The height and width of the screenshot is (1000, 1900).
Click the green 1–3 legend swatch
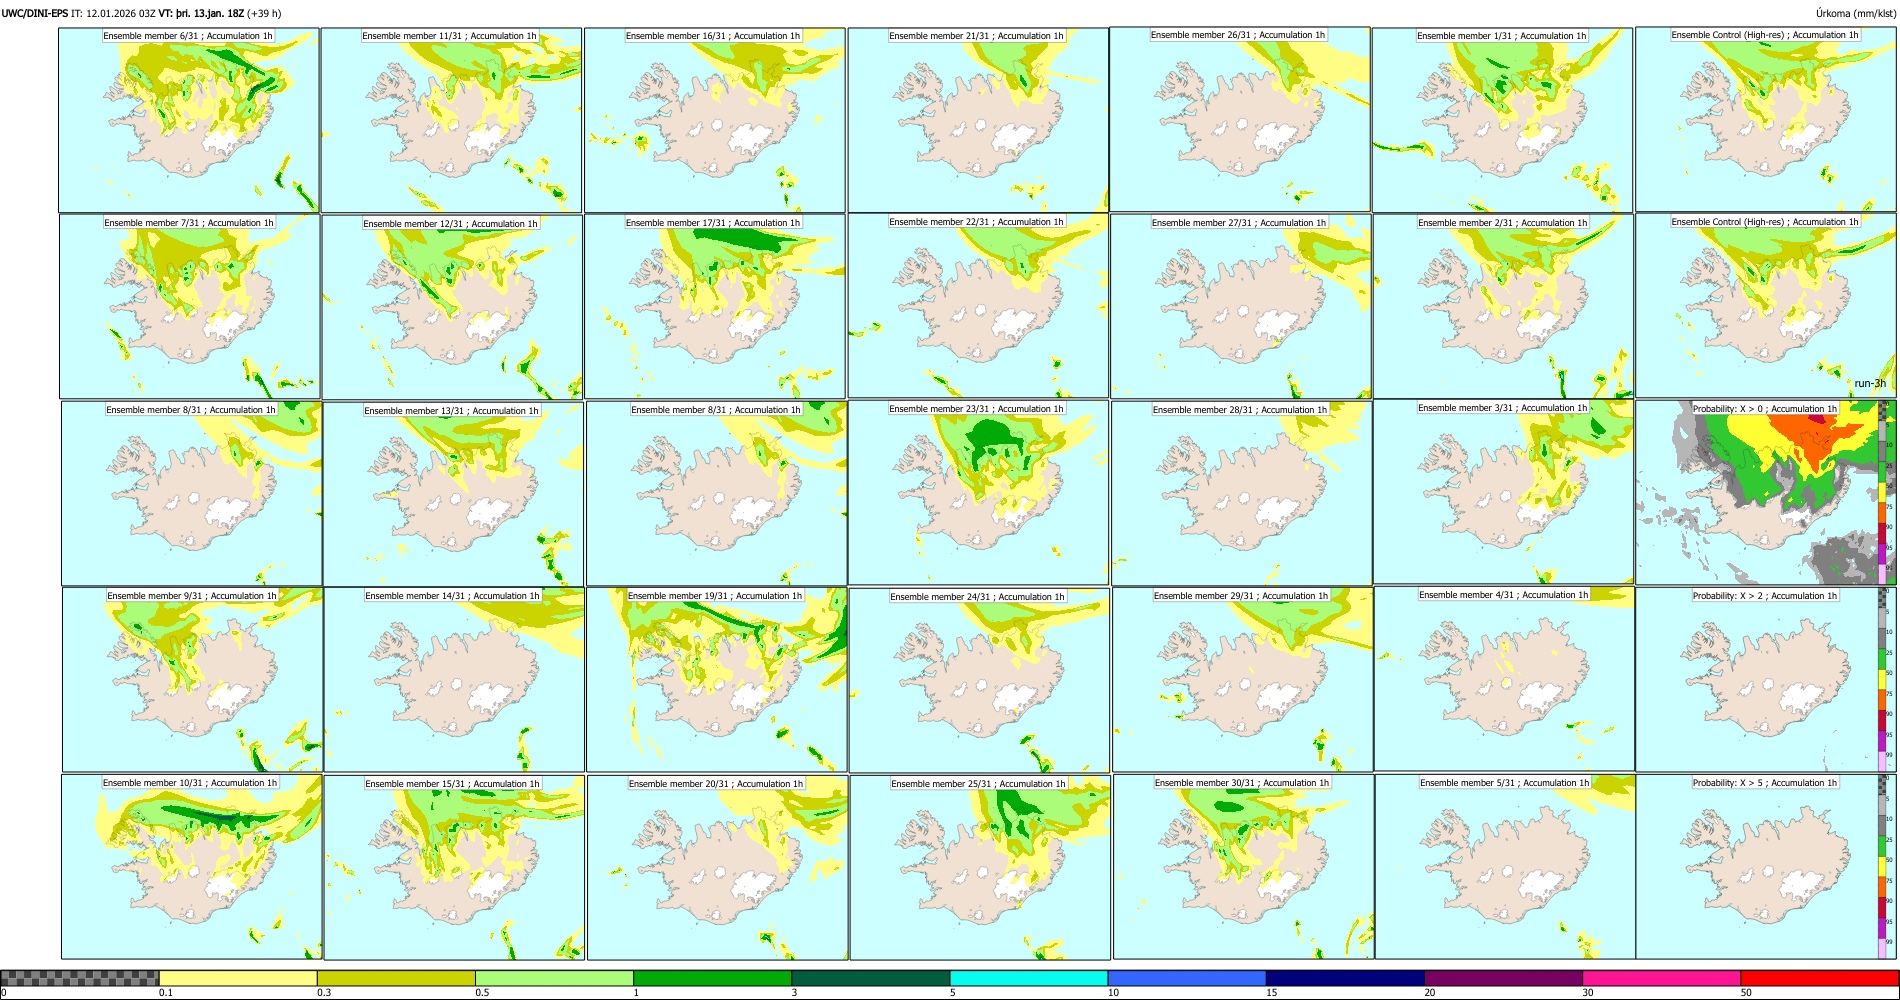pyautogui.click(x=712, y=978)
